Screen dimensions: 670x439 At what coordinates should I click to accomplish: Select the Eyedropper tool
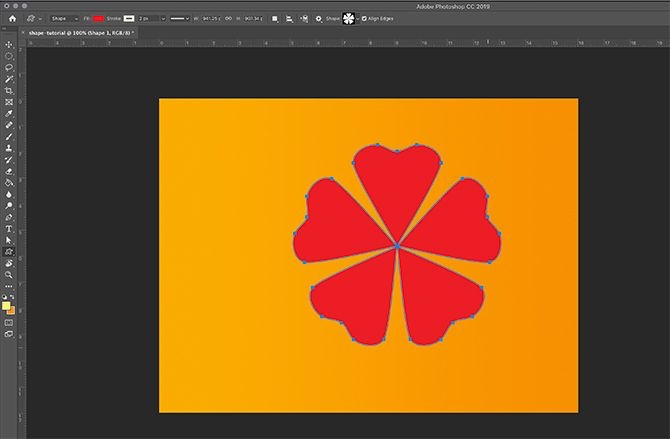tap(9, 113)
